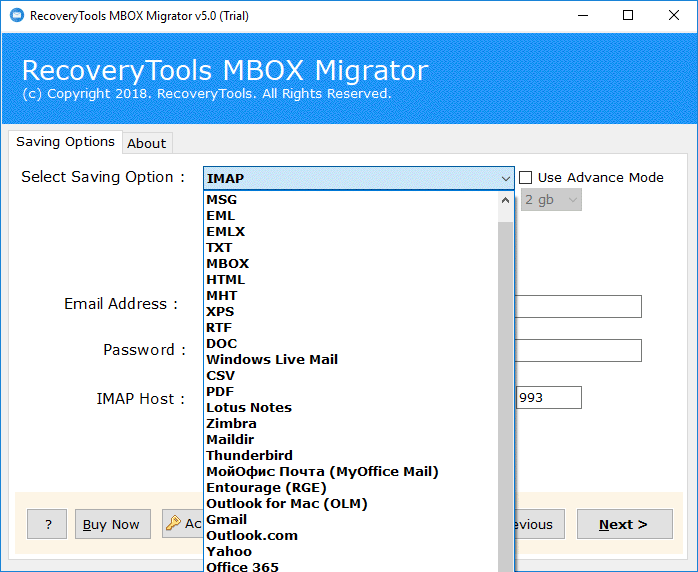Close the MBOX Migrator window
Image resolution: width=698 pixels, height=572 pixels.
tap(674, 16)
